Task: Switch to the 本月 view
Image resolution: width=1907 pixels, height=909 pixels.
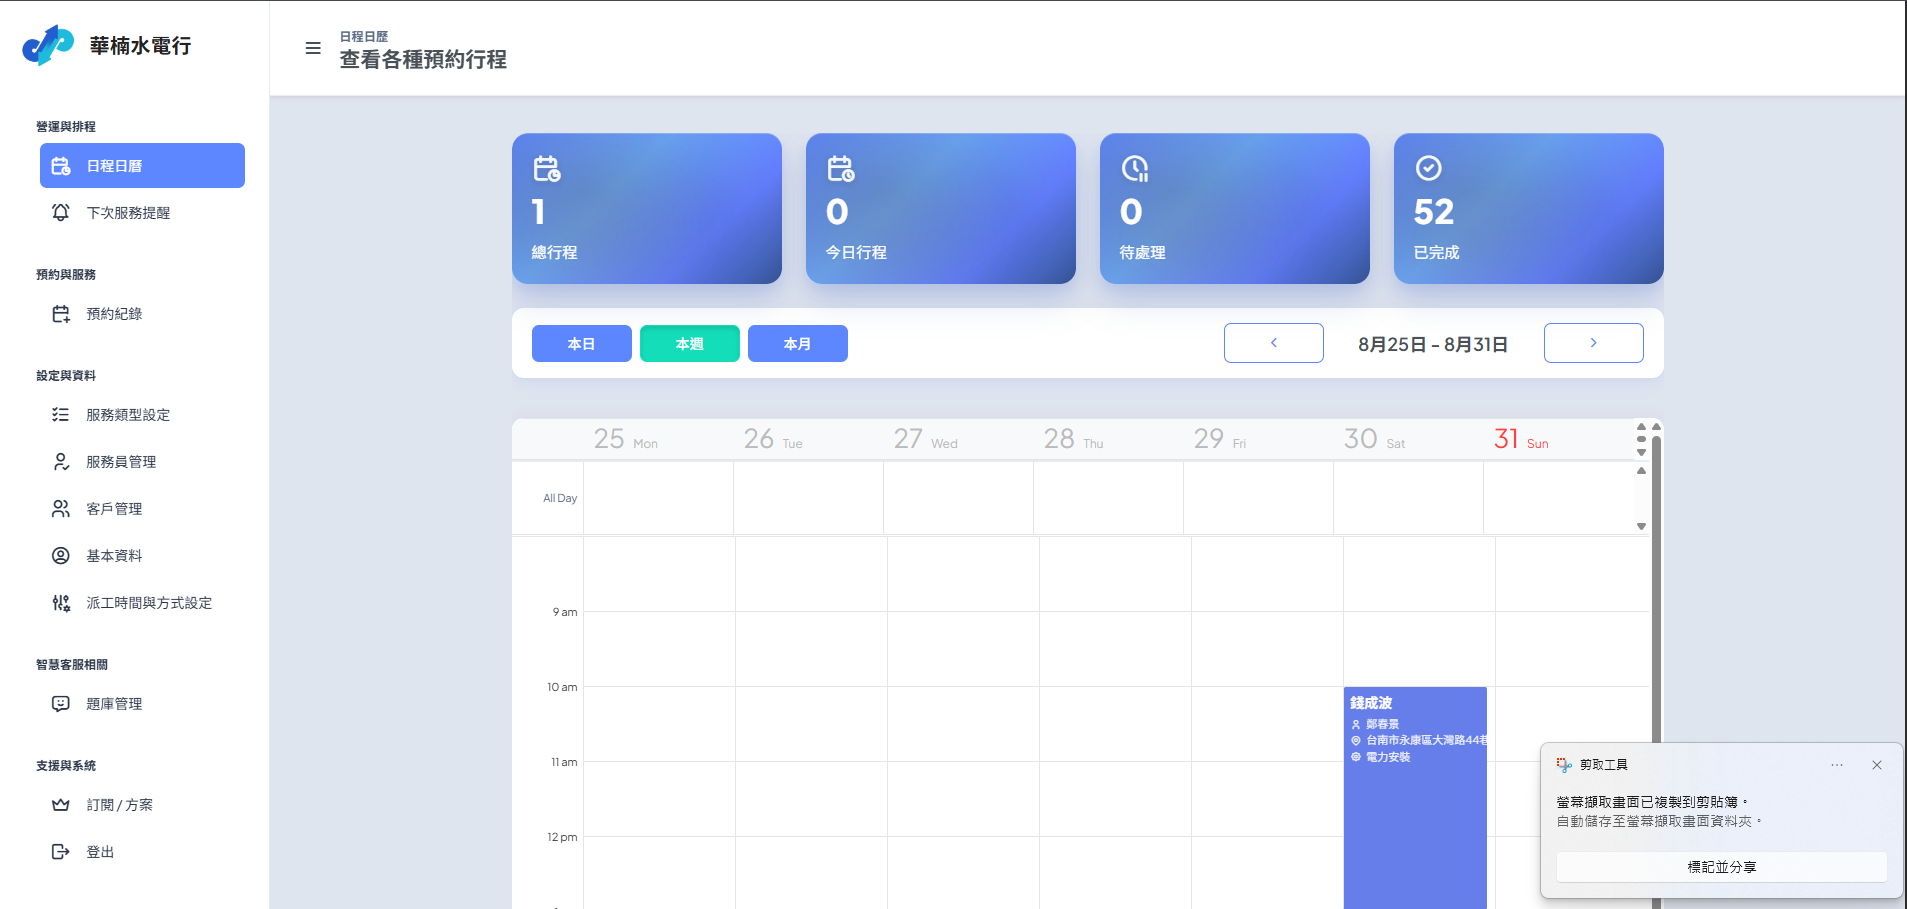Action: [x=797, y=343]
